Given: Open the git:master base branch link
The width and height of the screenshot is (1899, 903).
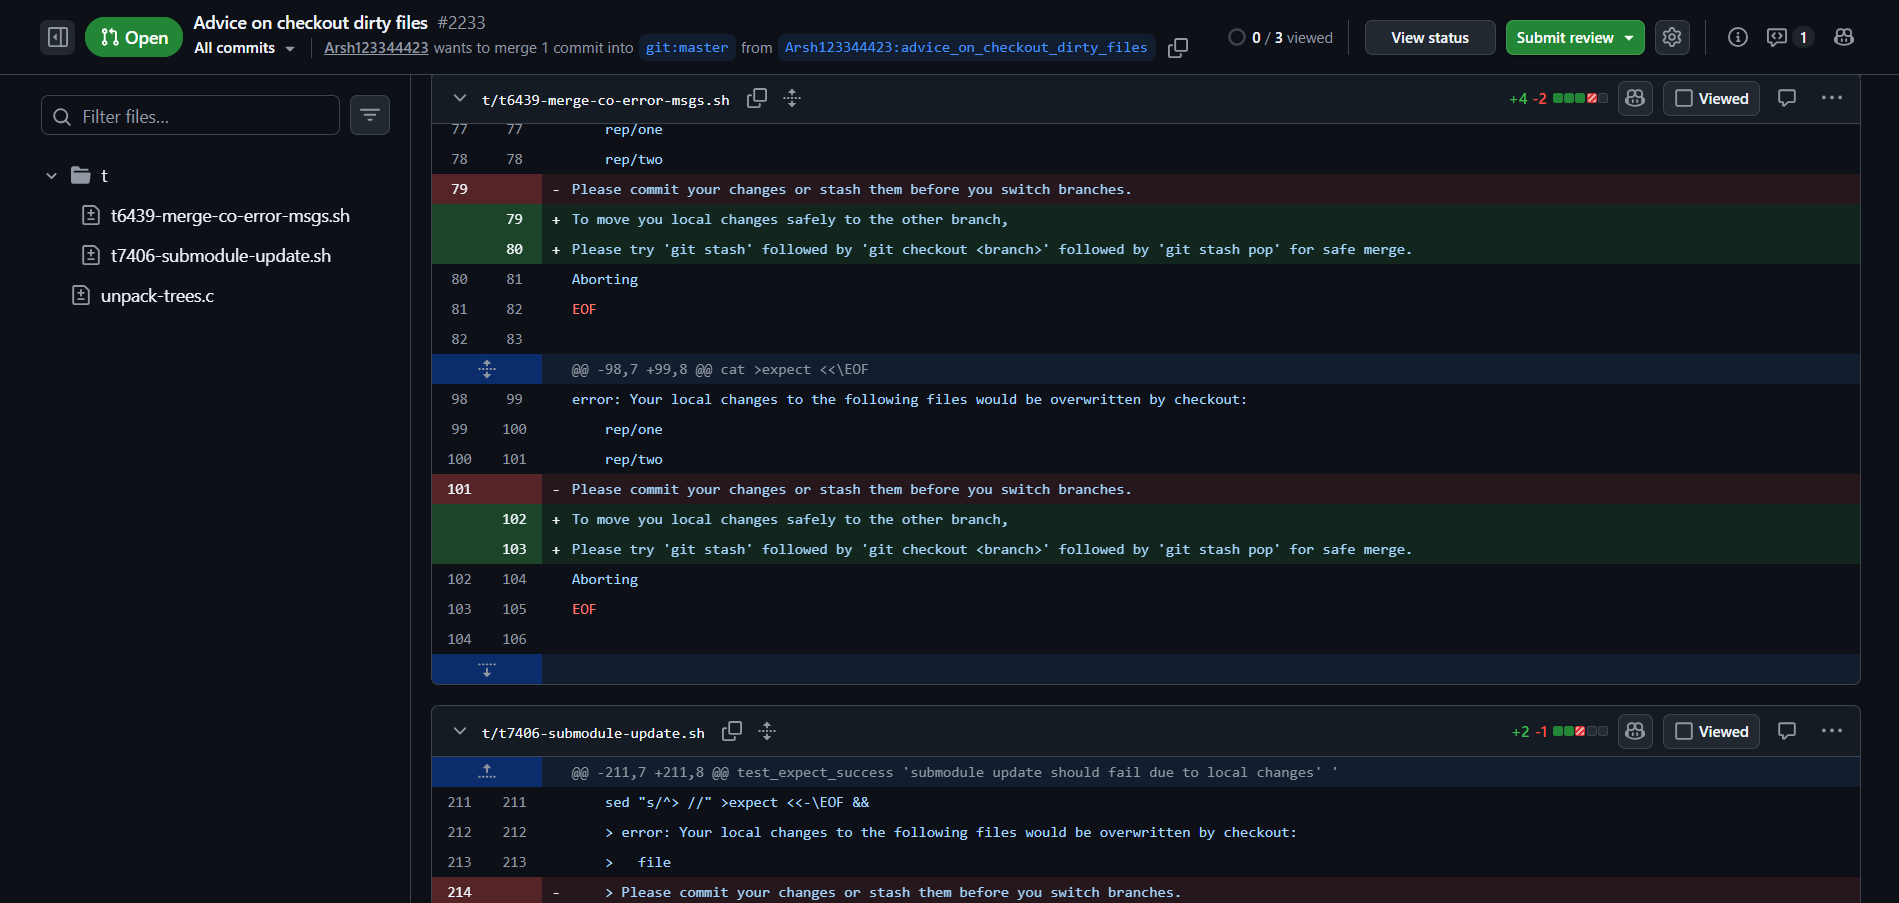Looking at the screenshot, I should (687, 47).
